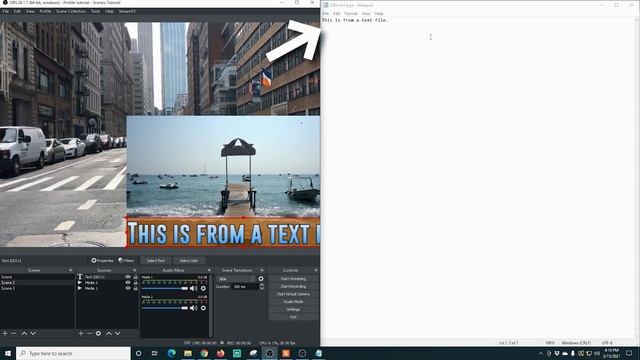
Task: Move the selected scene up
Action: click(x=24, y=333)
